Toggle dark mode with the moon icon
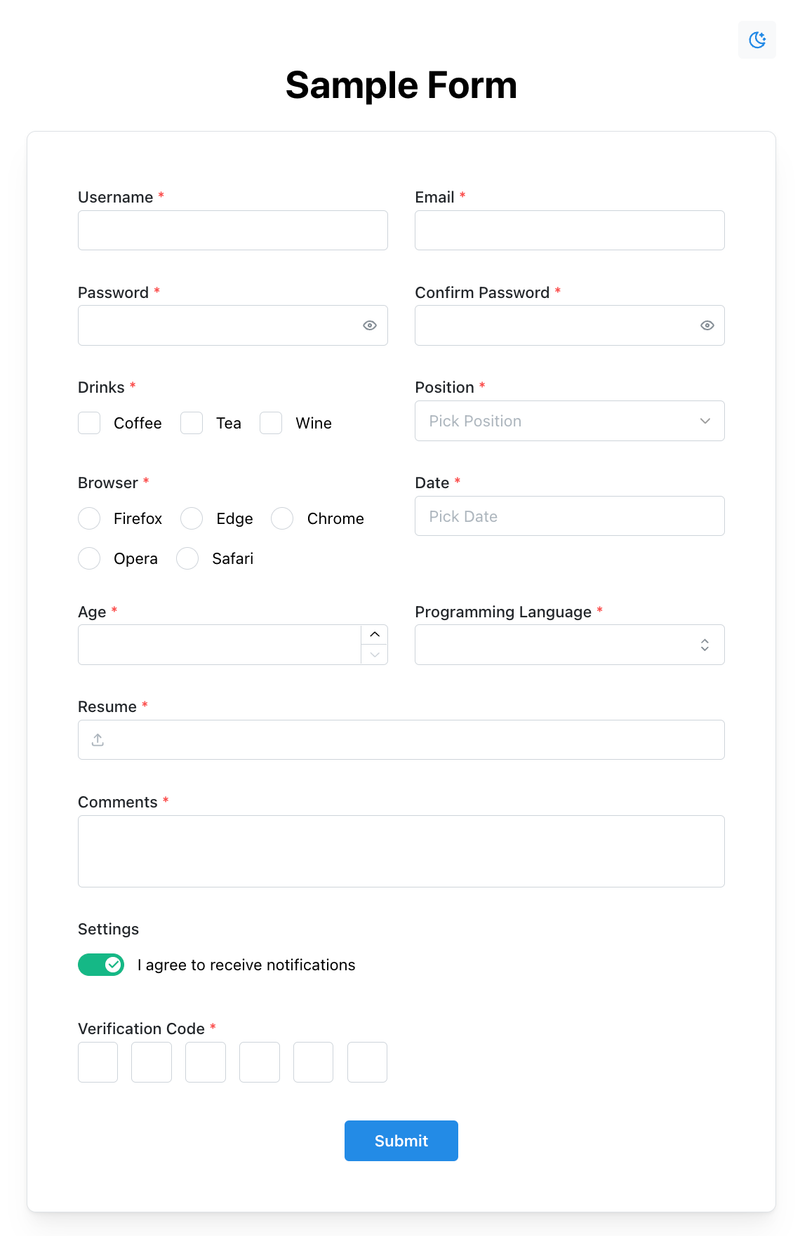 [757, 40]
